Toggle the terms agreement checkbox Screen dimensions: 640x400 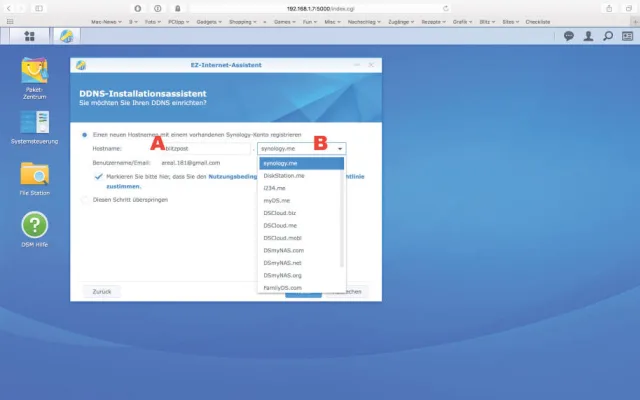98,177
